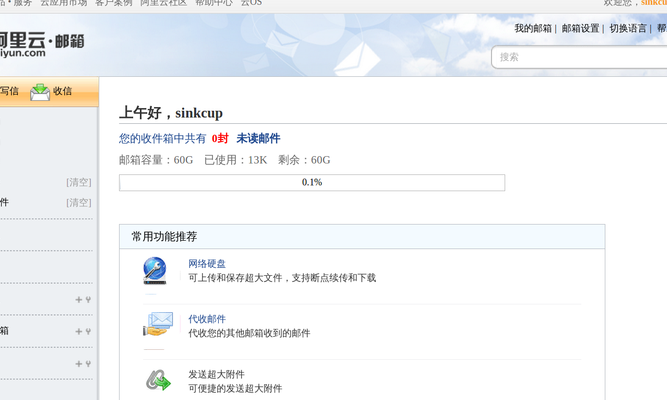Click the [清空] link above the 件 row
Image resolution: width=667 pixels, height=400 pixels.
[x=79, y=183]
